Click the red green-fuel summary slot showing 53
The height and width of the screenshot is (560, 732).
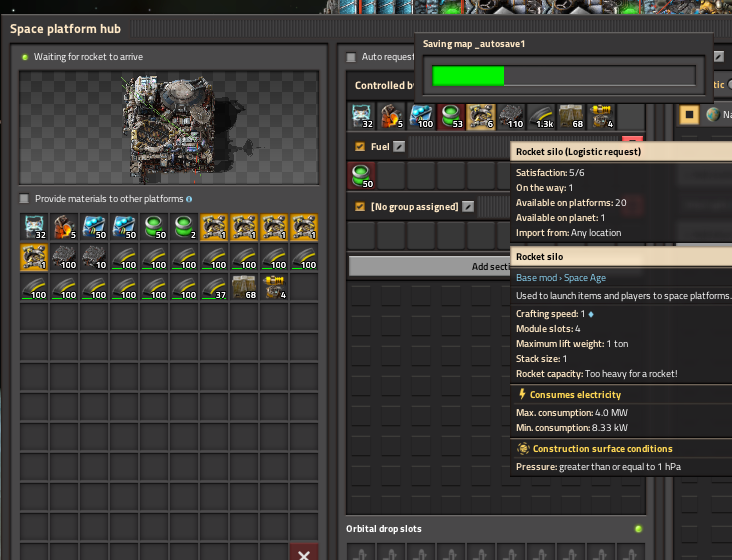(451, 117)
